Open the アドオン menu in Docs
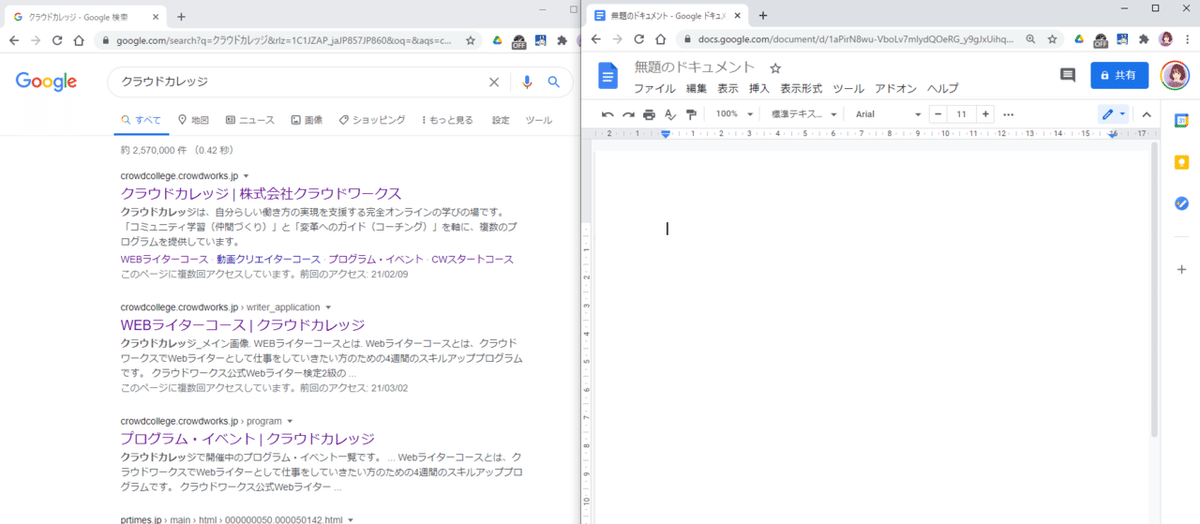Viewport: 1200px width, 524px height. [895, 88]
